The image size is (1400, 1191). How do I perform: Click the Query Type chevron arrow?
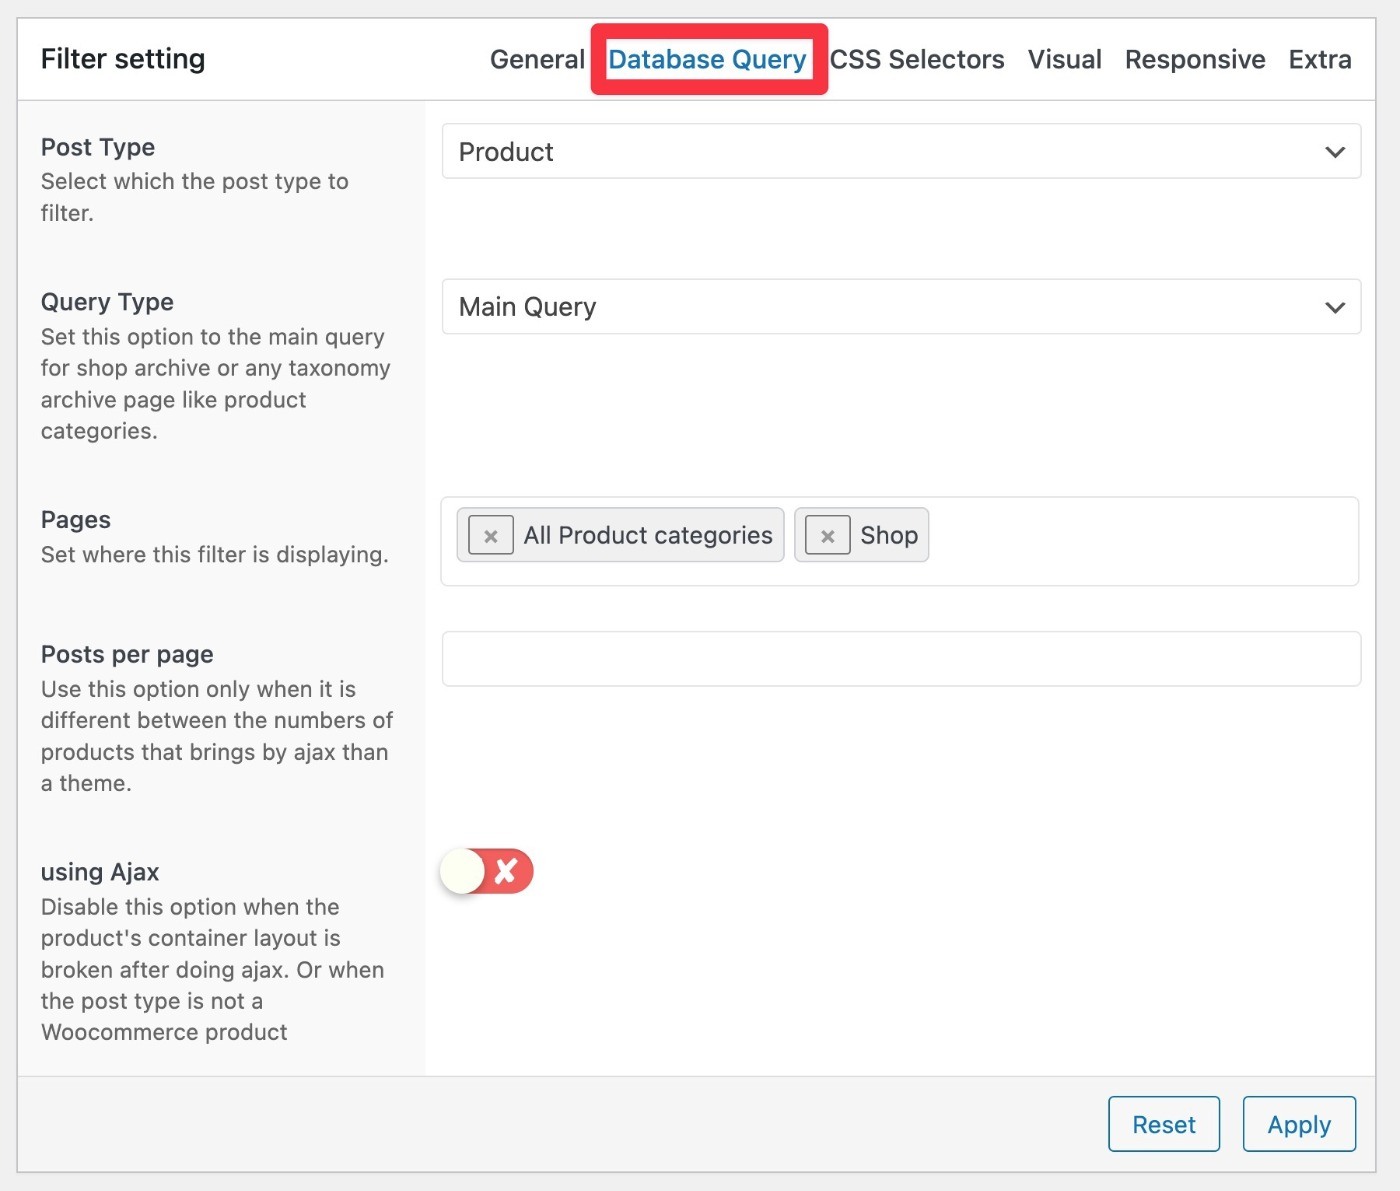(1335, 307)
